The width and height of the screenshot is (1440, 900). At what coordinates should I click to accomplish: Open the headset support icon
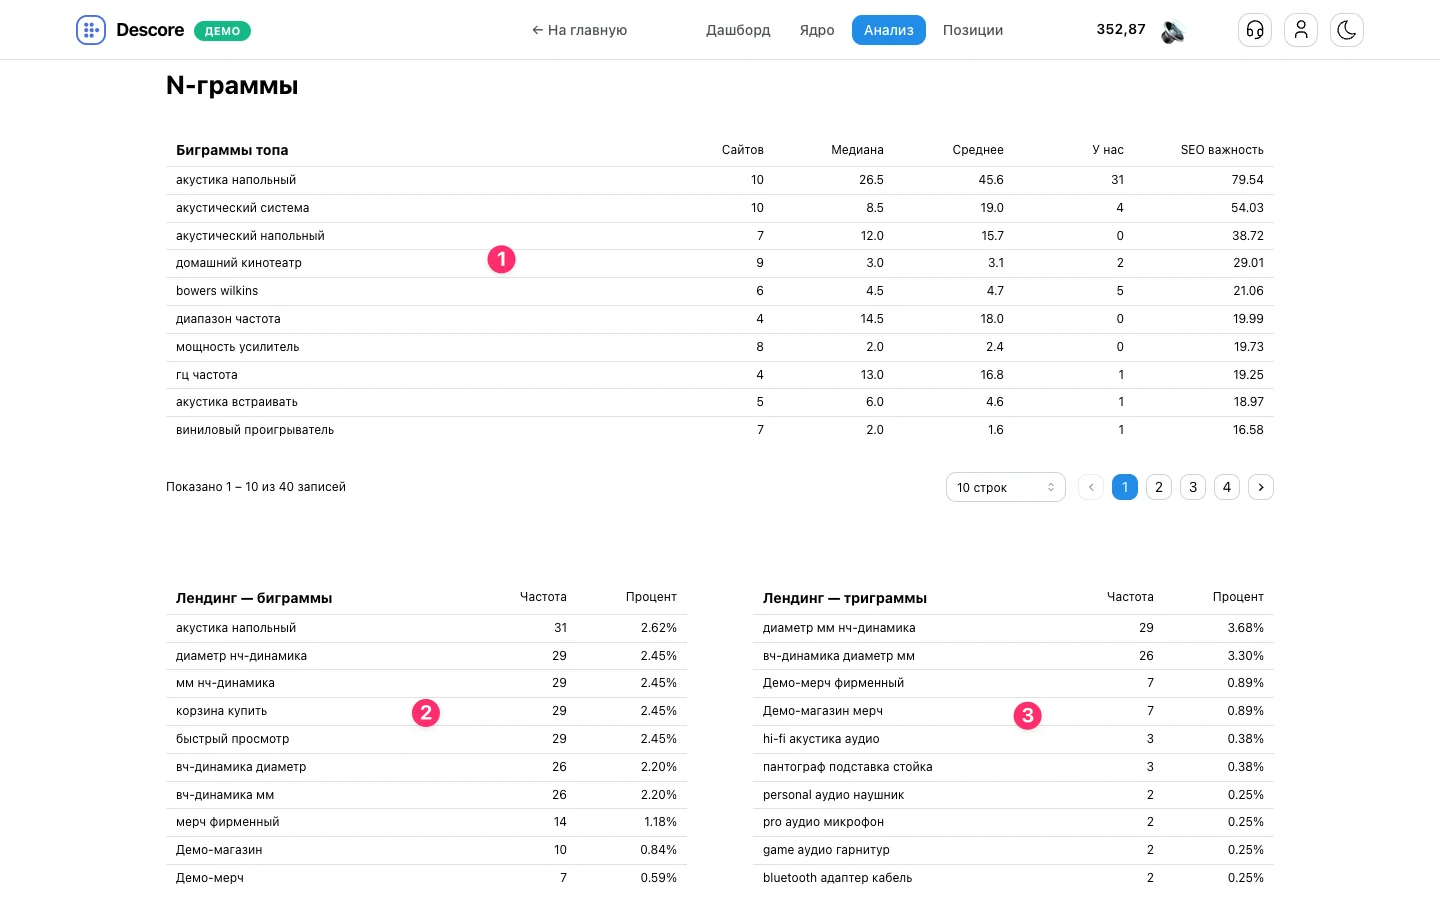click(1255, 30)
